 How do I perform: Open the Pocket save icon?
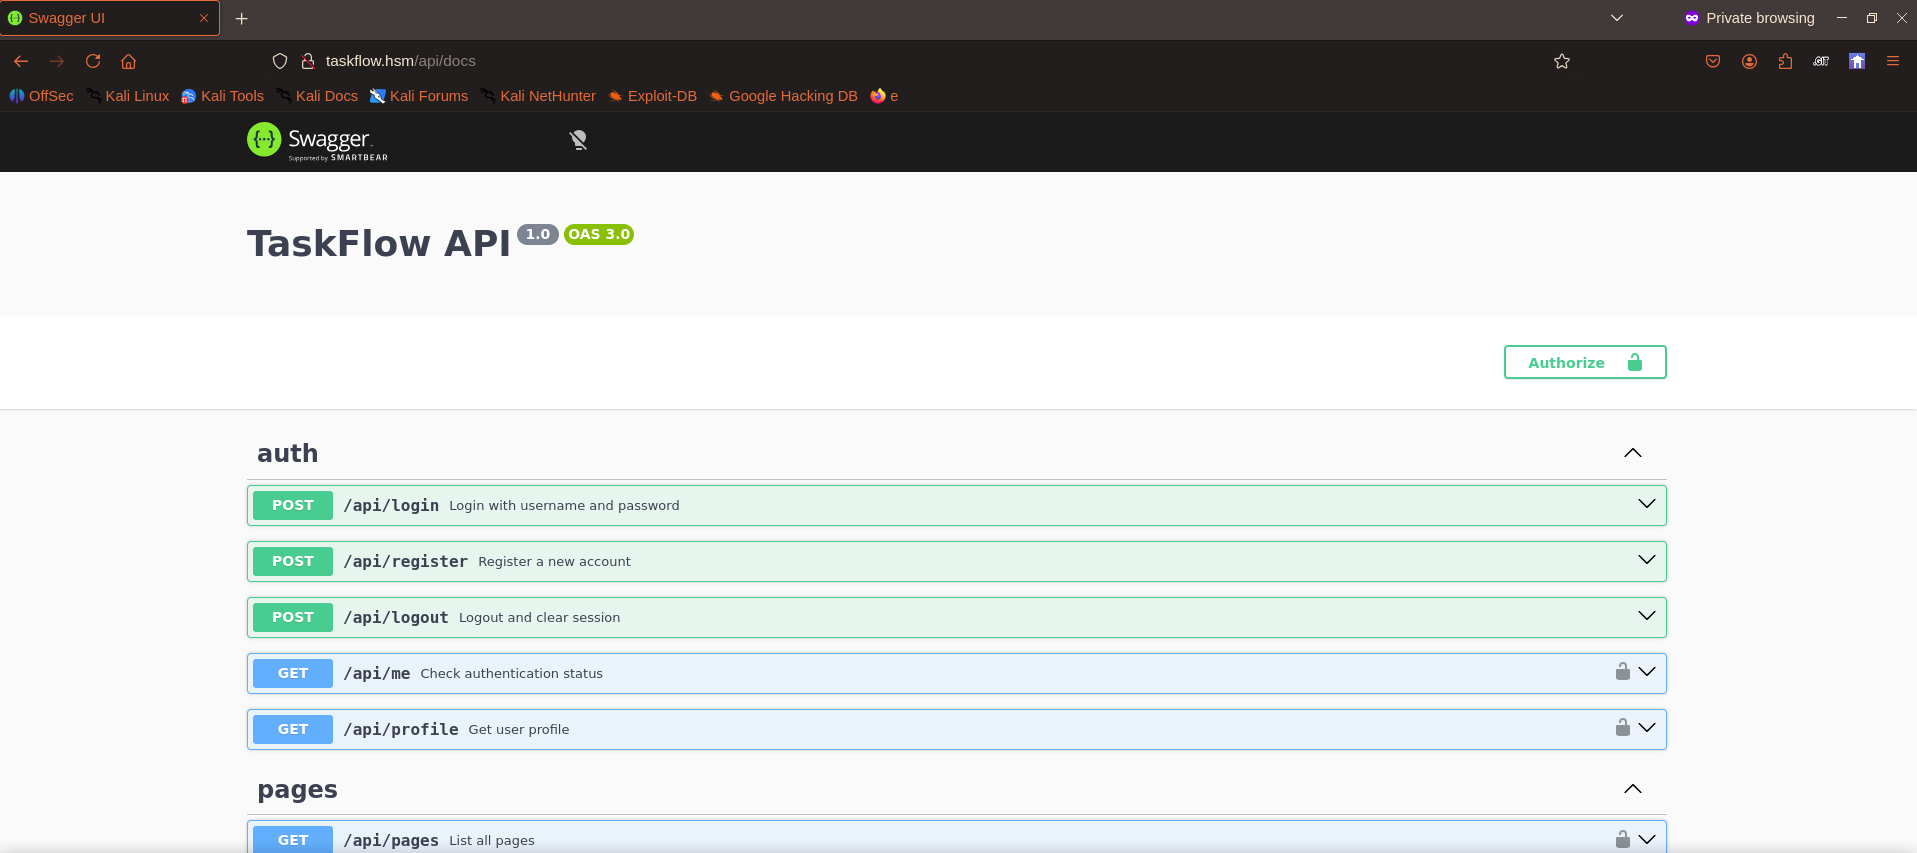[1713, 61]
